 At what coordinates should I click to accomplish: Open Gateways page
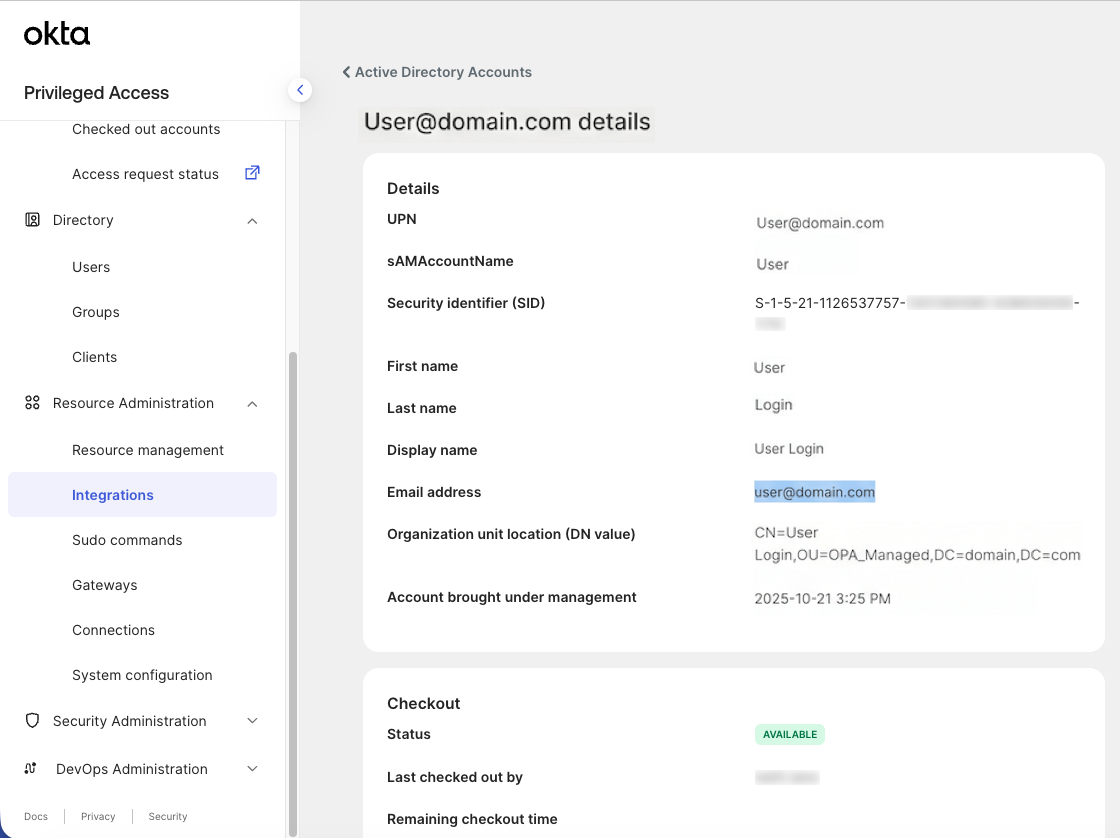tap(104, 585)
